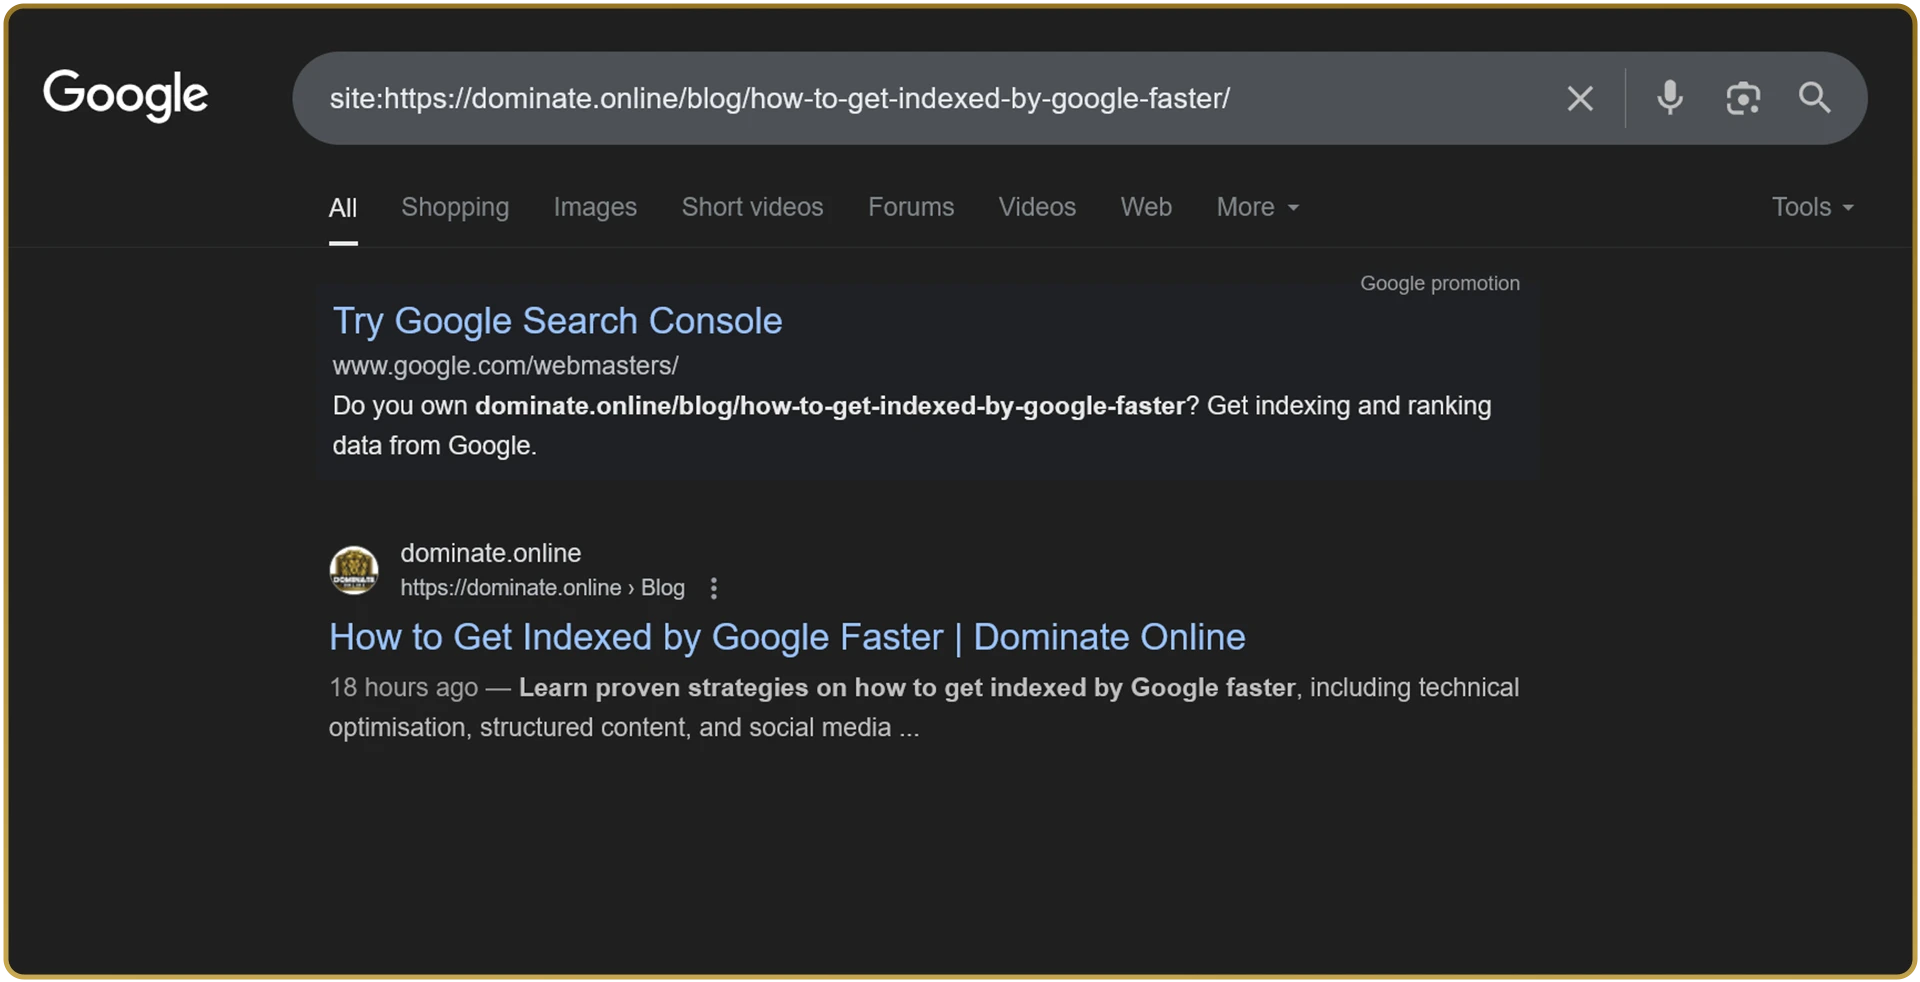
Task: Click the 18 hours ago snippet text
Action: point(404,688)
